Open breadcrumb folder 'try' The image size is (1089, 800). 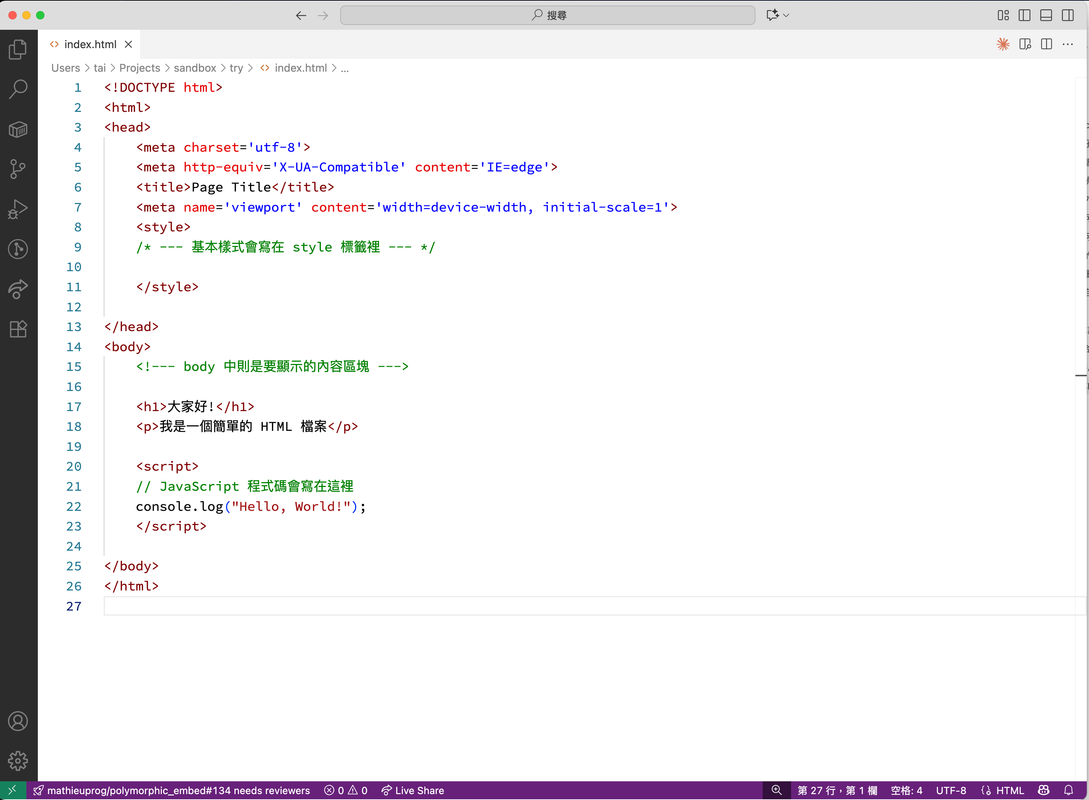236,68
